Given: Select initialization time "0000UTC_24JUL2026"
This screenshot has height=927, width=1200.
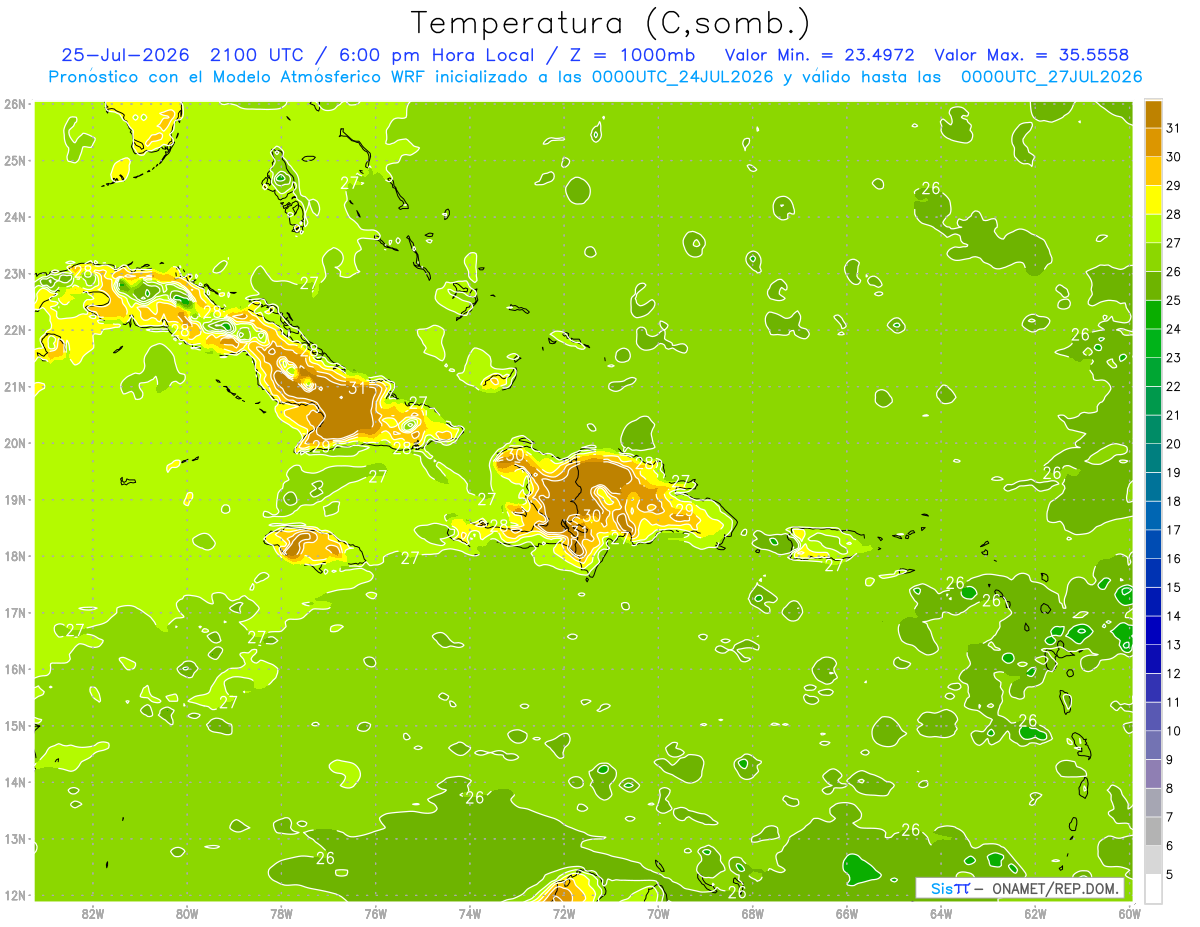Looking at the screenshot, I should pyautogui.click(x=682, y=77).
